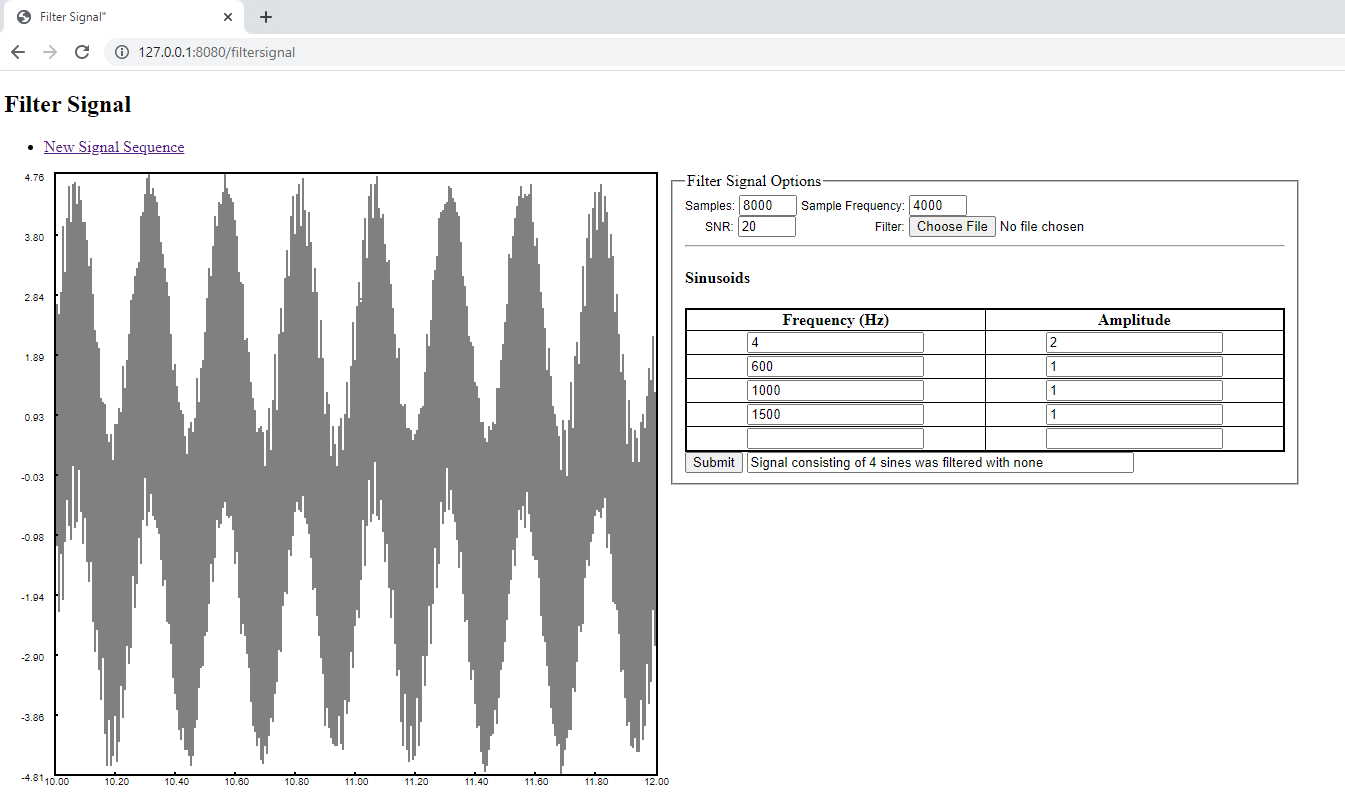Click the Filter Signal tab favicon
The image size is (1345, 804).
(22, 17)
